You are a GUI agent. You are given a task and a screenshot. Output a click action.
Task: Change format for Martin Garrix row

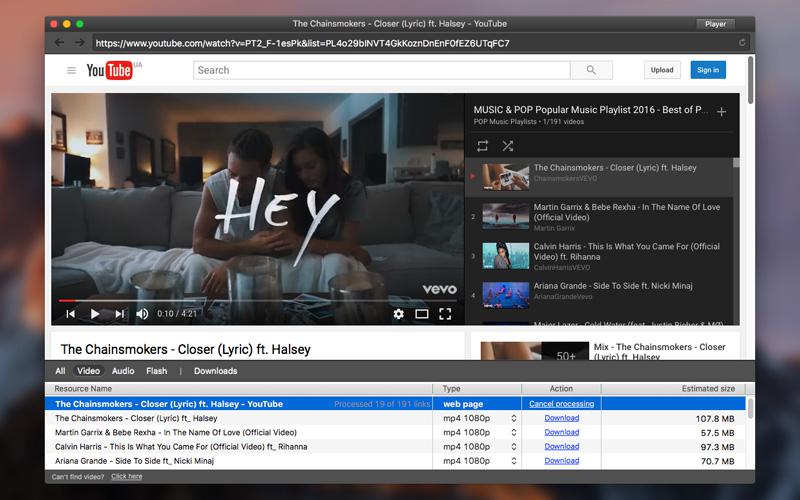point(514,432)
